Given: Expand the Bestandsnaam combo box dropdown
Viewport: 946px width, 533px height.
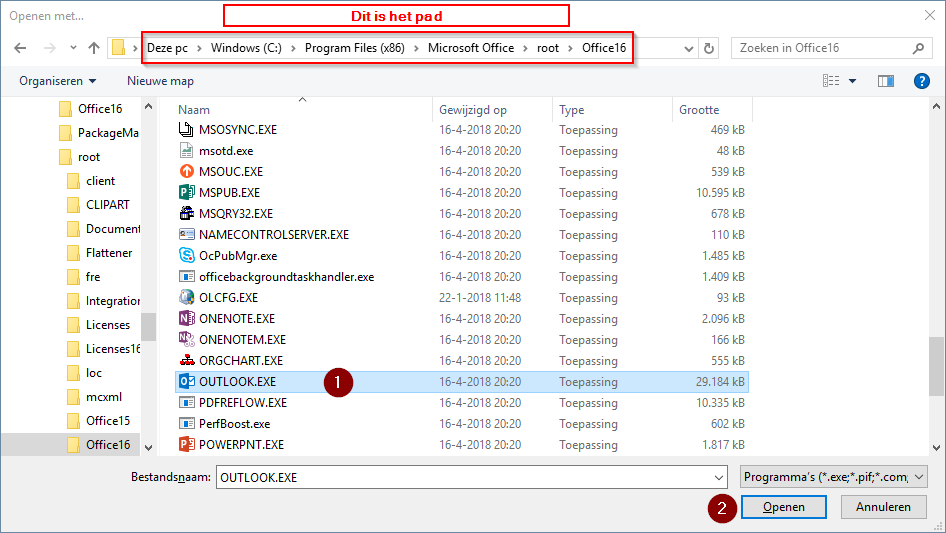Looking at the screenshot, I should 719,477.
